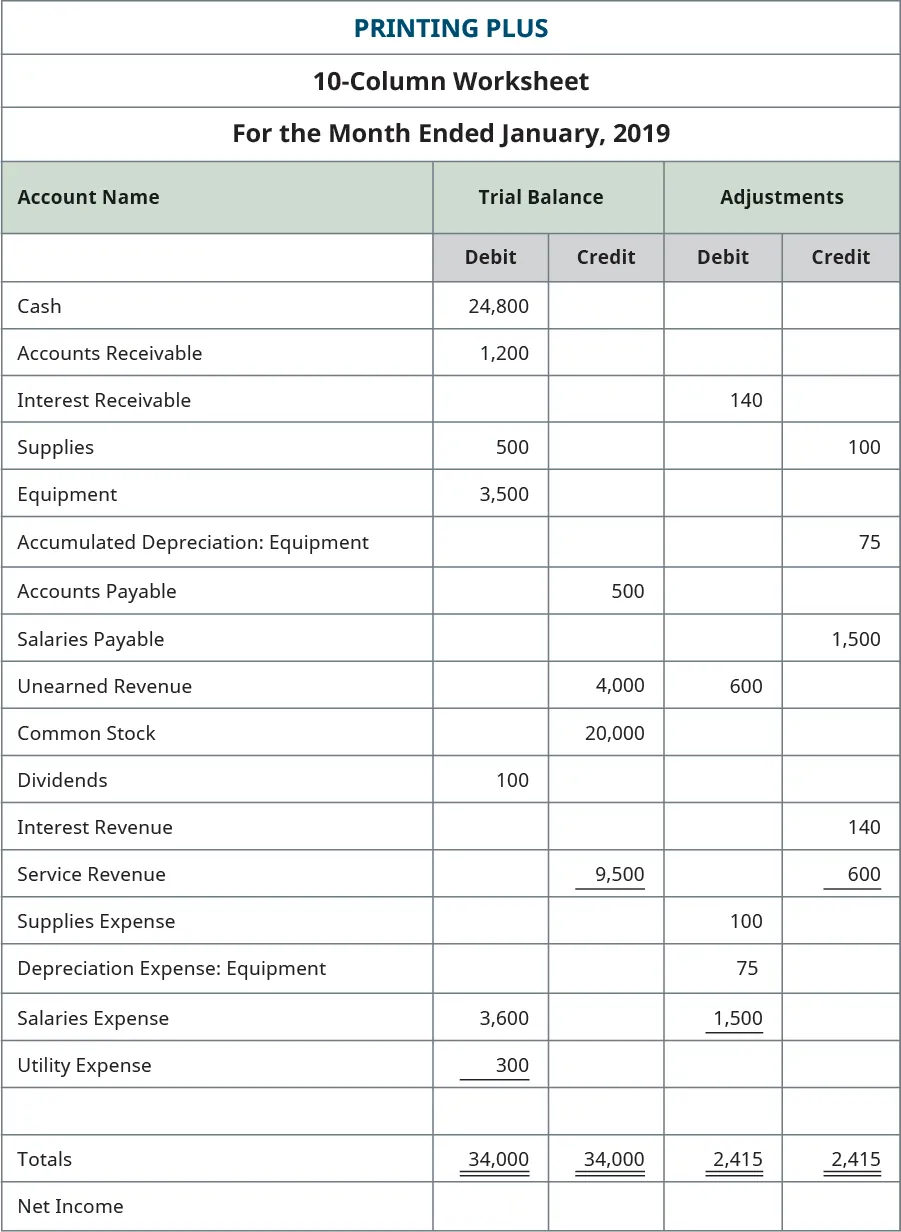901x1232 pixels.
Task: Select the Supplies Expense row label
Action: coord(96,921)
